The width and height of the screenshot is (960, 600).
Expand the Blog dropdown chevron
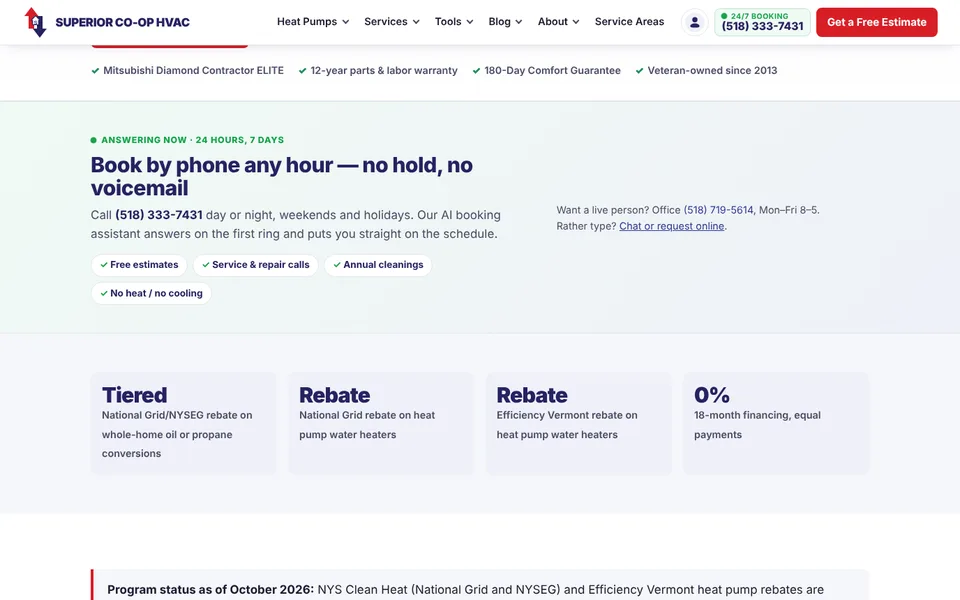pos(519,22)
